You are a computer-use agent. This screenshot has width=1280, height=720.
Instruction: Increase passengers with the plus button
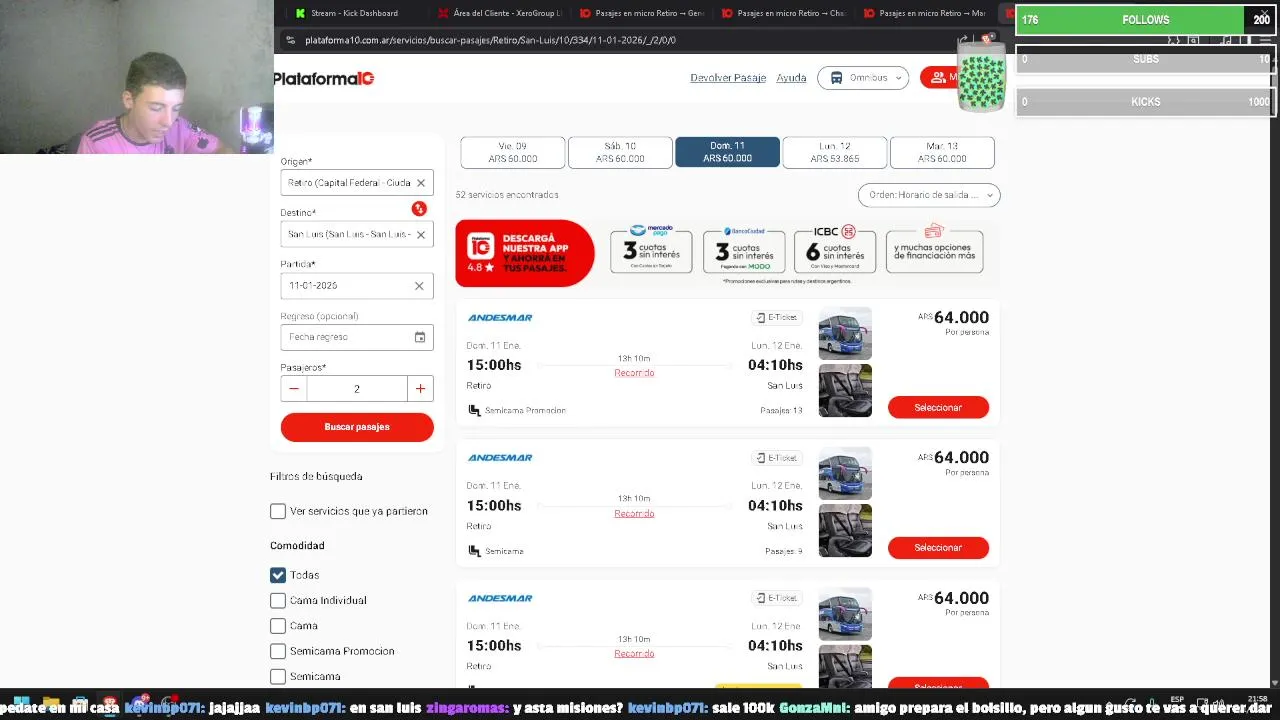(420, 389)
